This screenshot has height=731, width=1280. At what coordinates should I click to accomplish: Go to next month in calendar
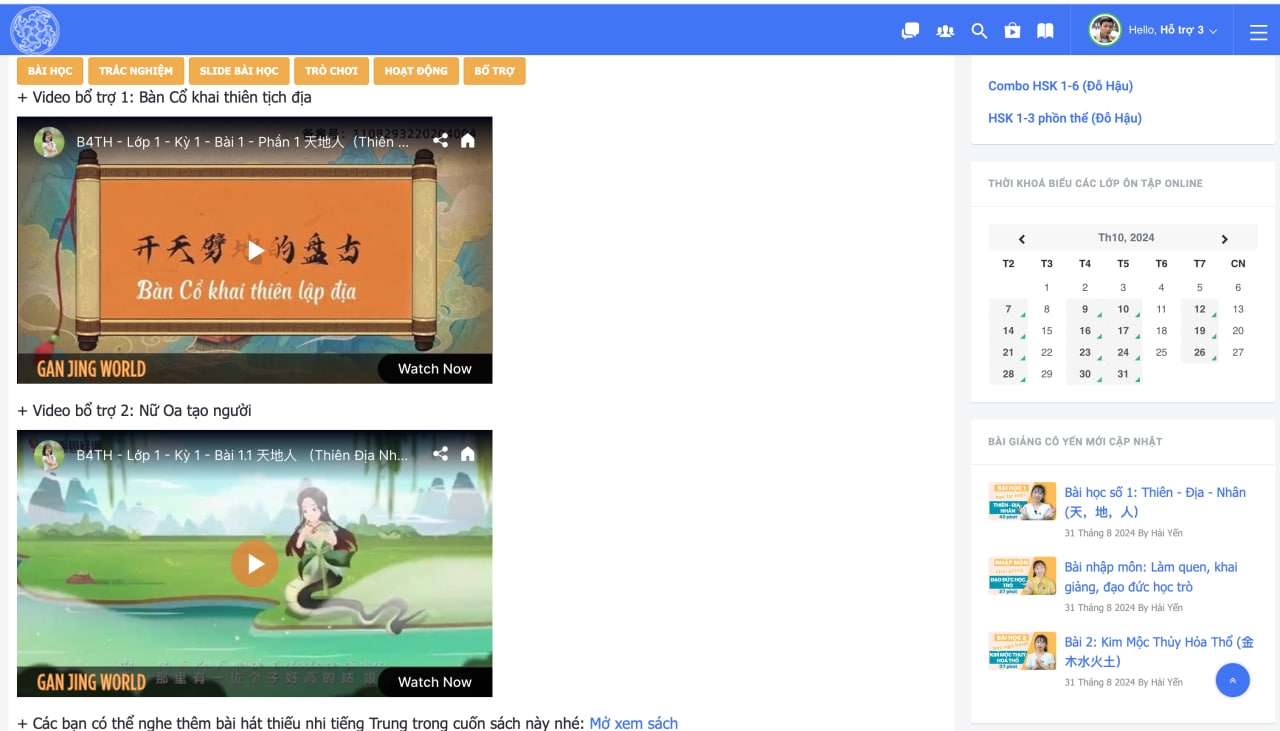1224,239
